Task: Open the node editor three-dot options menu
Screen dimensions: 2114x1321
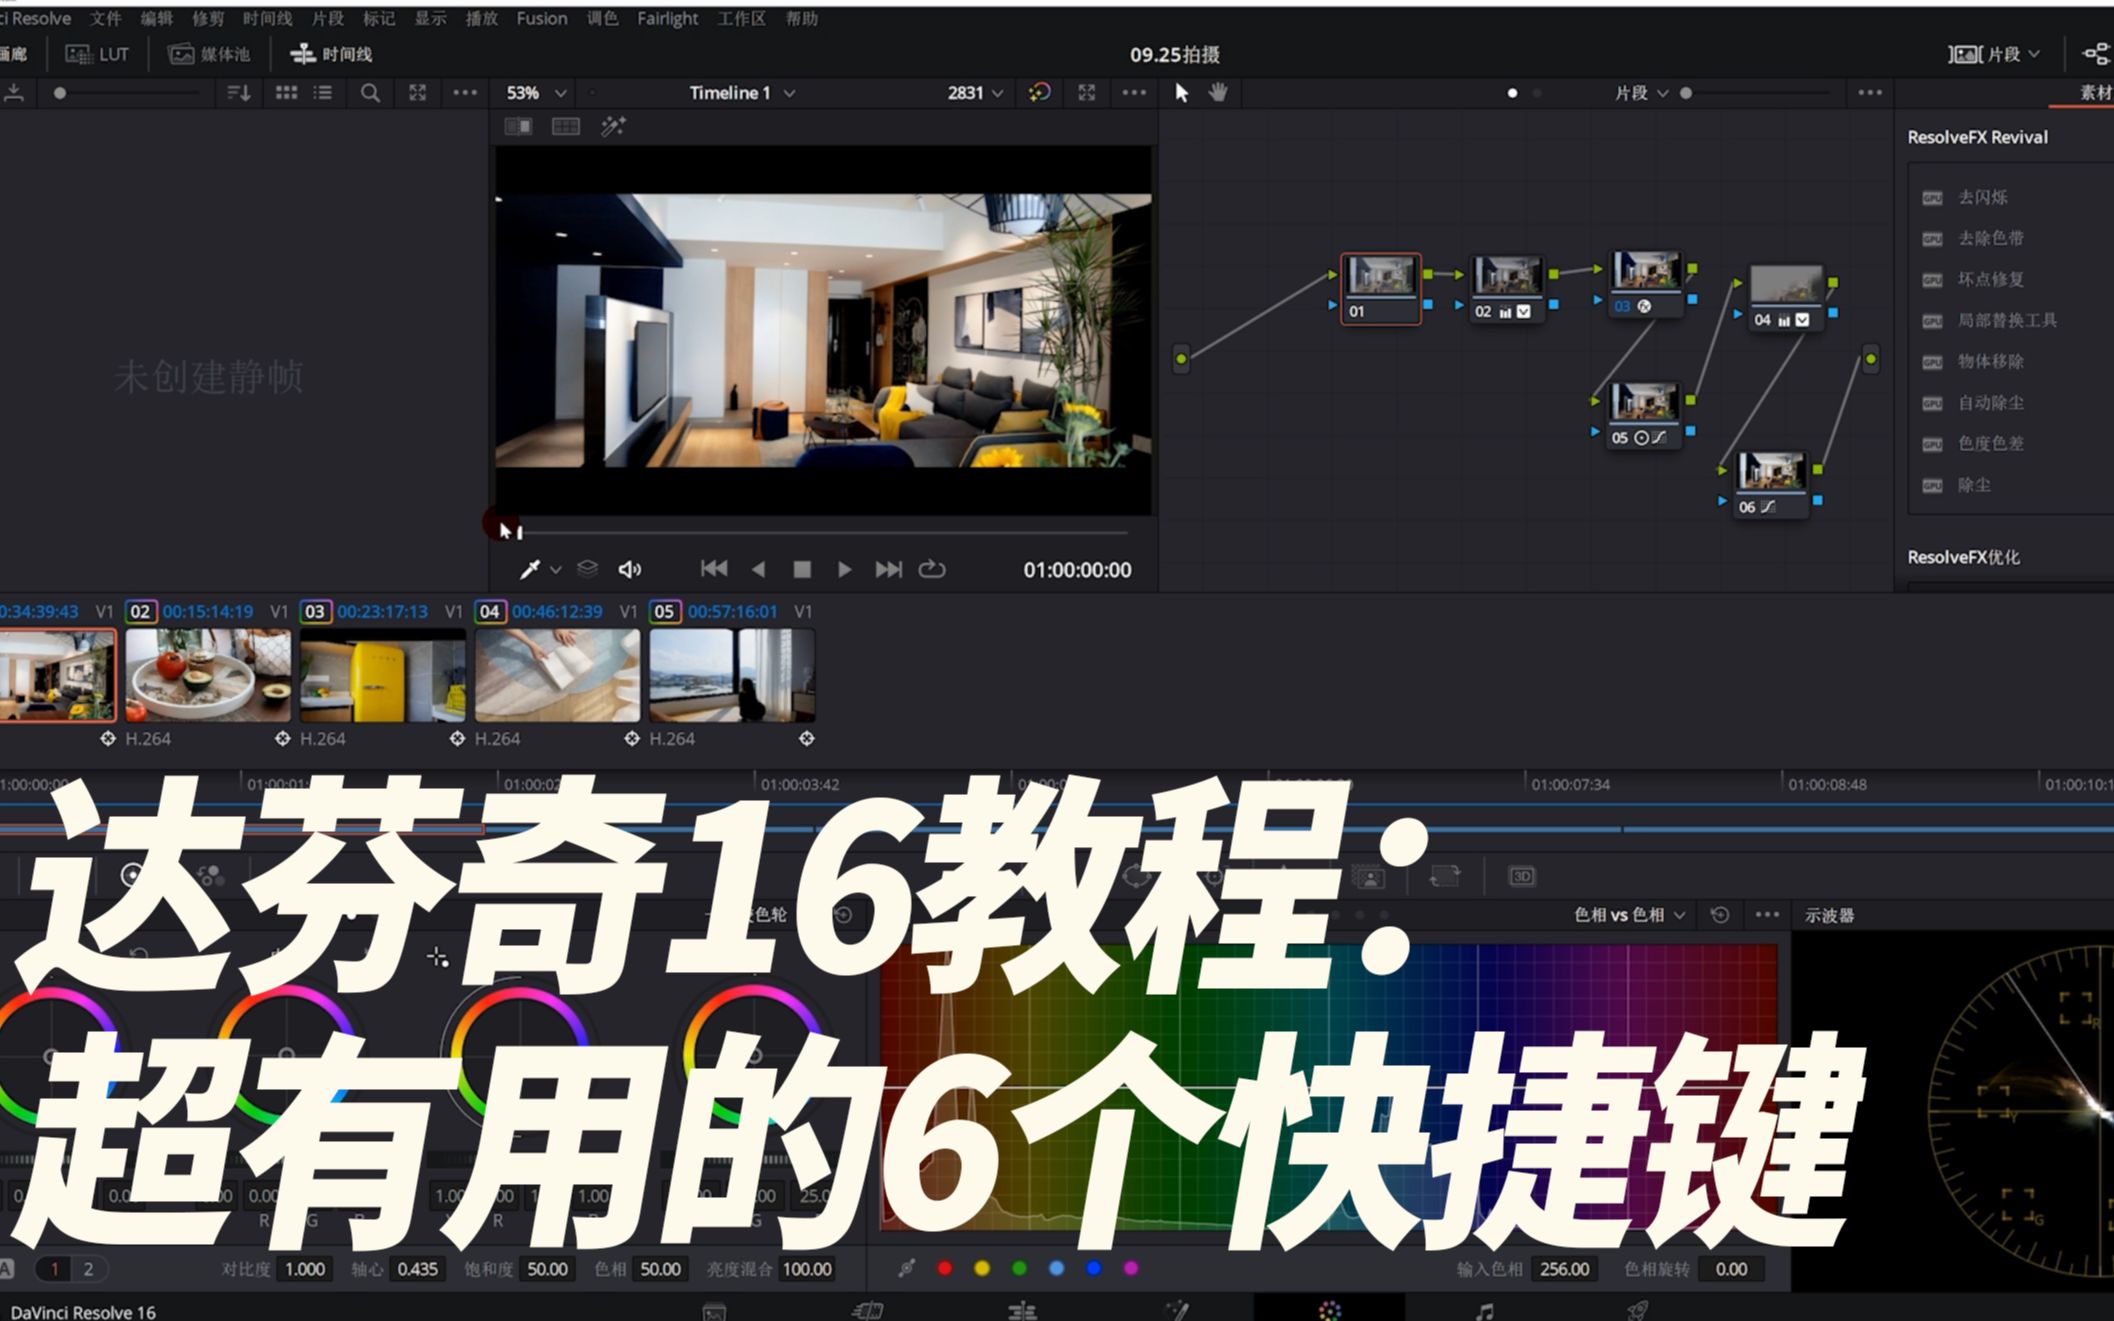Action: [1870, 92]
